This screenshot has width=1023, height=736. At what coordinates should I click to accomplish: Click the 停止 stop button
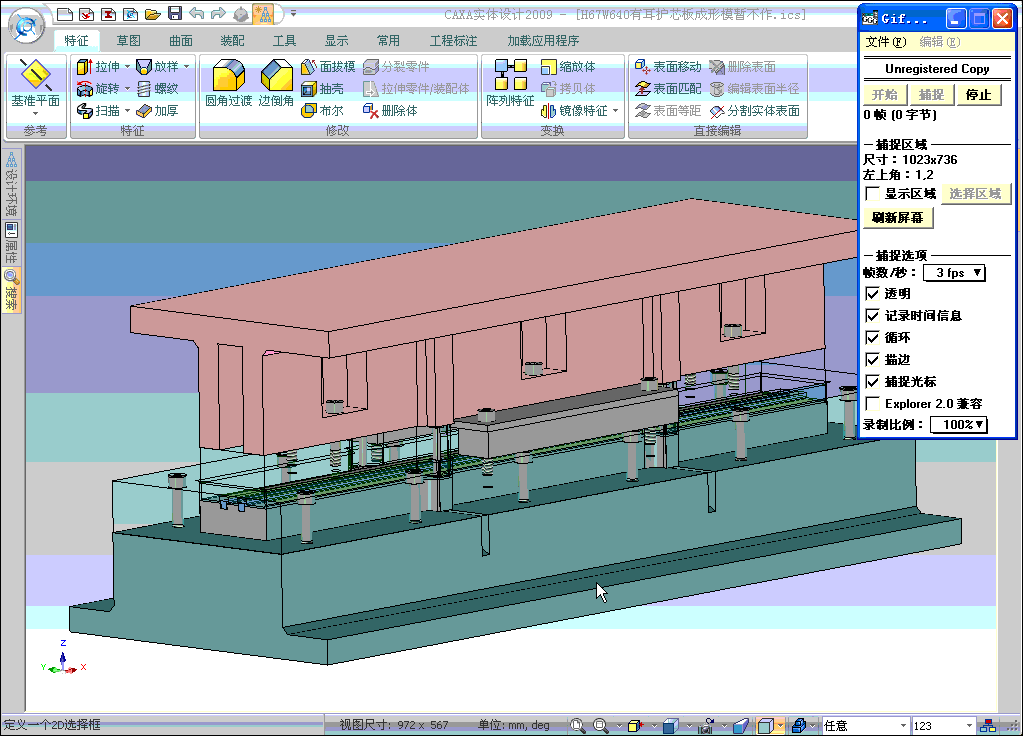click(x=978, y=95)
